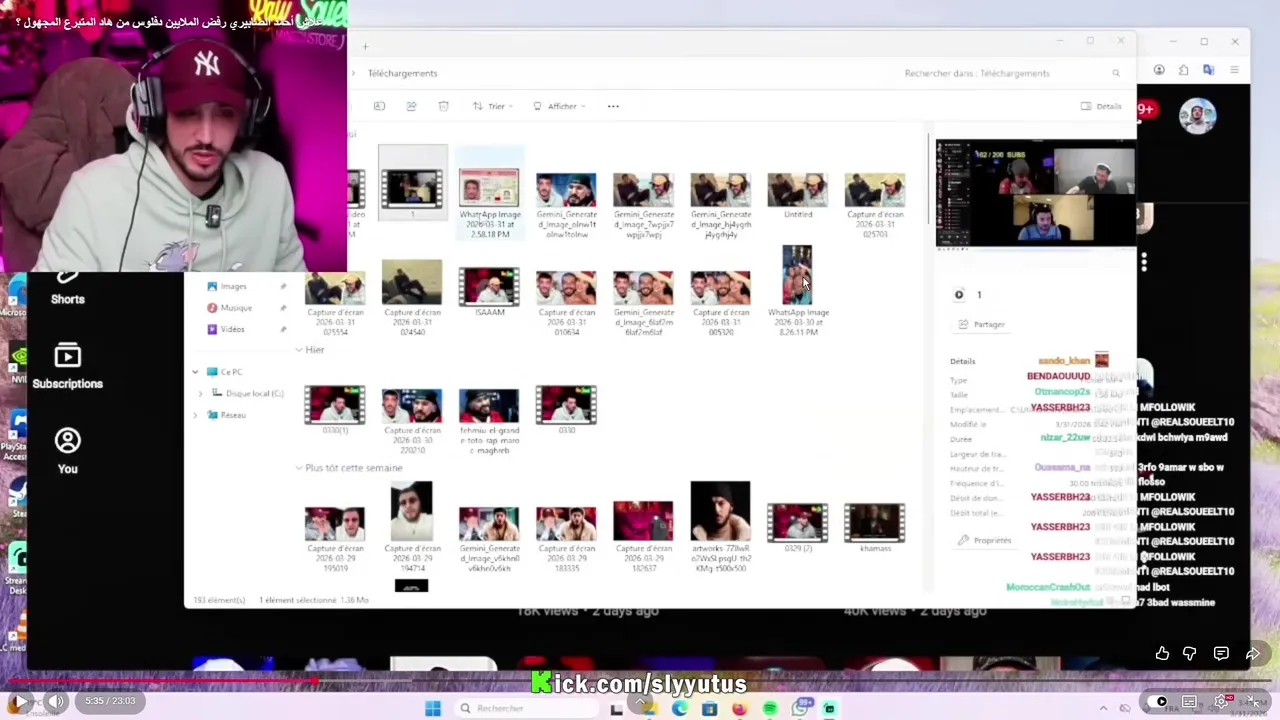Screen dimensions: 1280x720
Task: Select Réseau in the navigation pane
Action: tap(226, 415)
